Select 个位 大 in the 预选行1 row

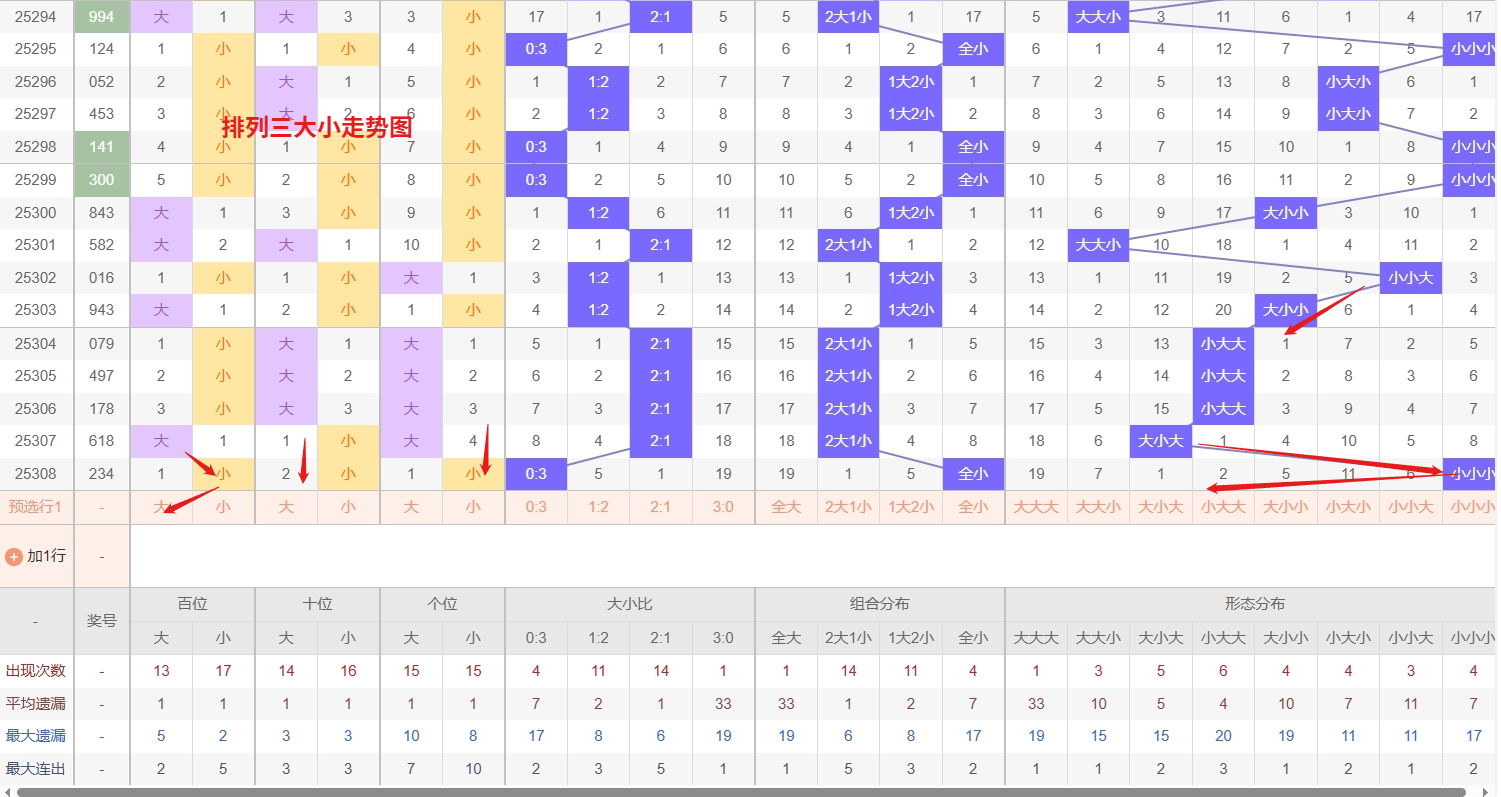tap(411, 507)
